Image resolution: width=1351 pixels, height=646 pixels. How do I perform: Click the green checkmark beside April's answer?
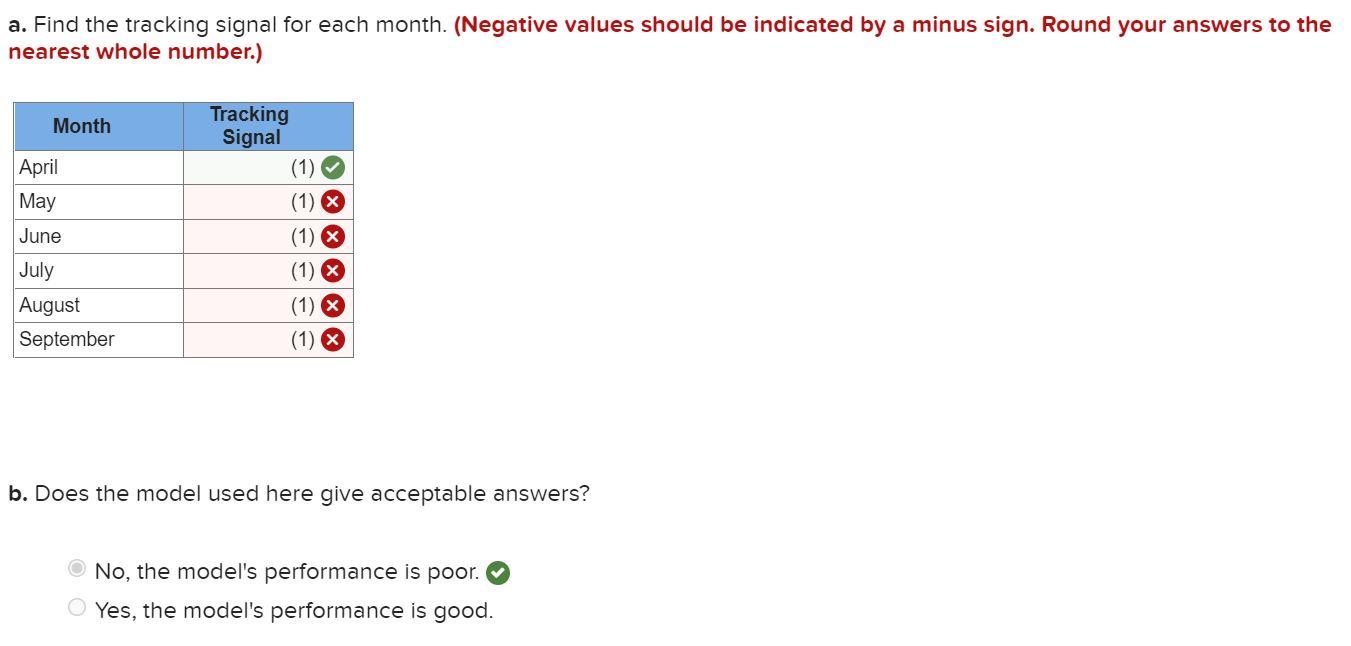(332, 167)
